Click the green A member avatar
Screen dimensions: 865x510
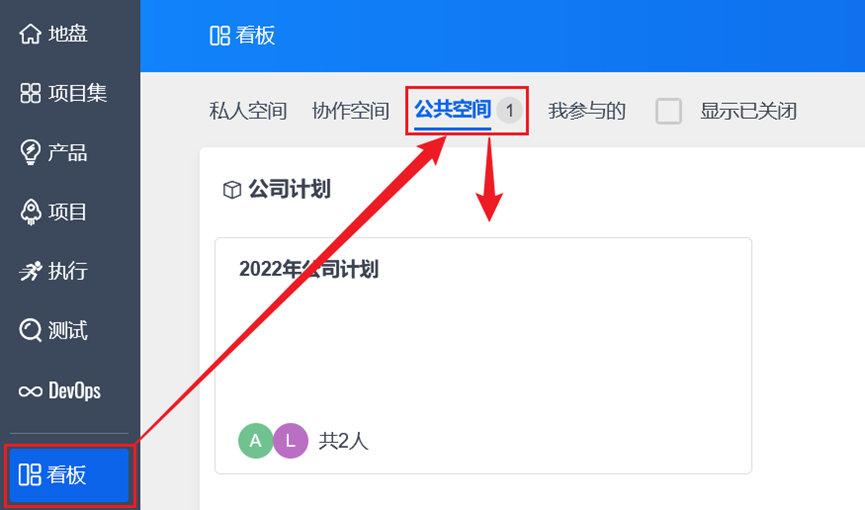click(255, 440)
